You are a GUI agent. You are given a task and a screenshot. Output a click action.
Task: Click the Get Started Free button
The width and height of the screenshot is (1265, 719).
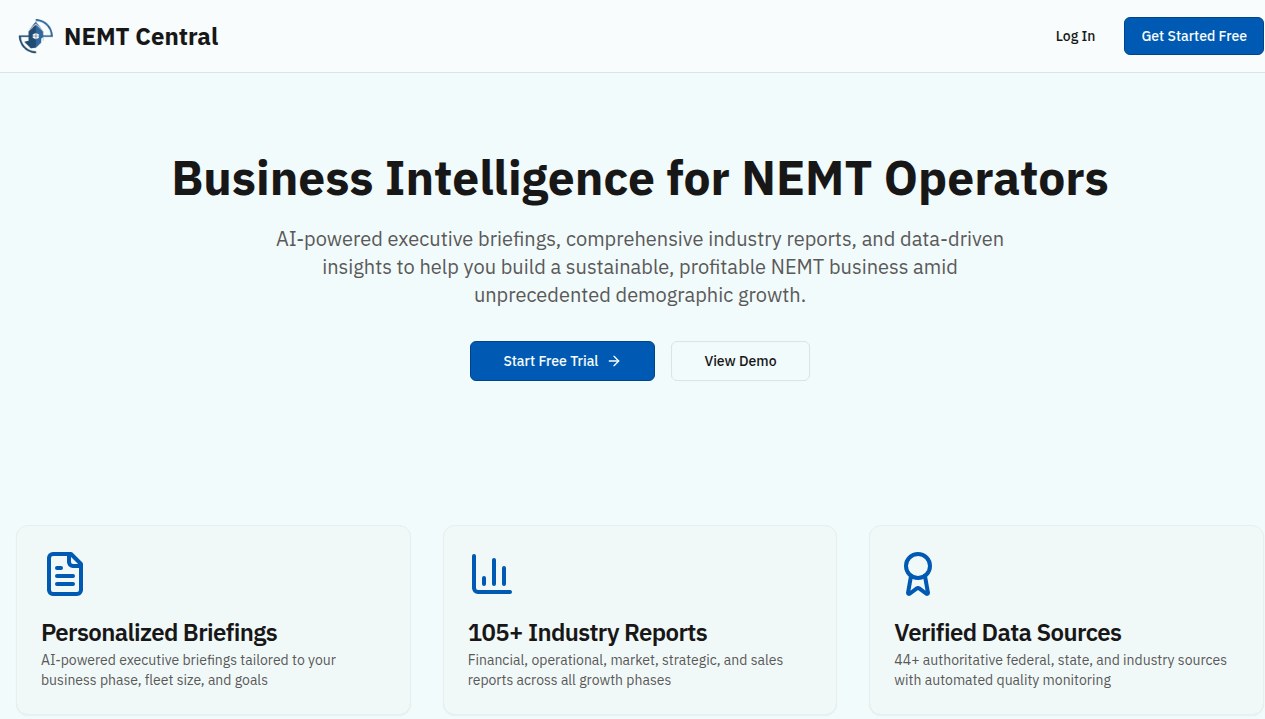[x=1194, y=36]
